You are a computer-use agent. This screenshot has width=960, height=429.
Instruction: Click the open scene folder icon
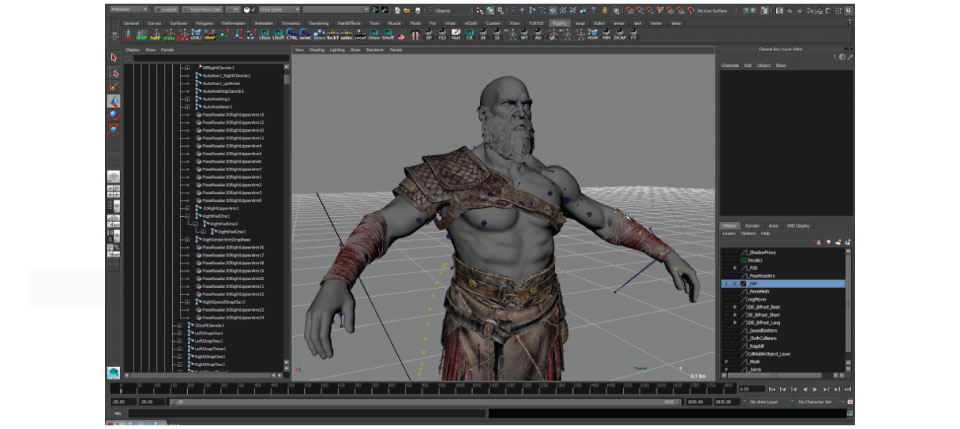coord(406,10)
